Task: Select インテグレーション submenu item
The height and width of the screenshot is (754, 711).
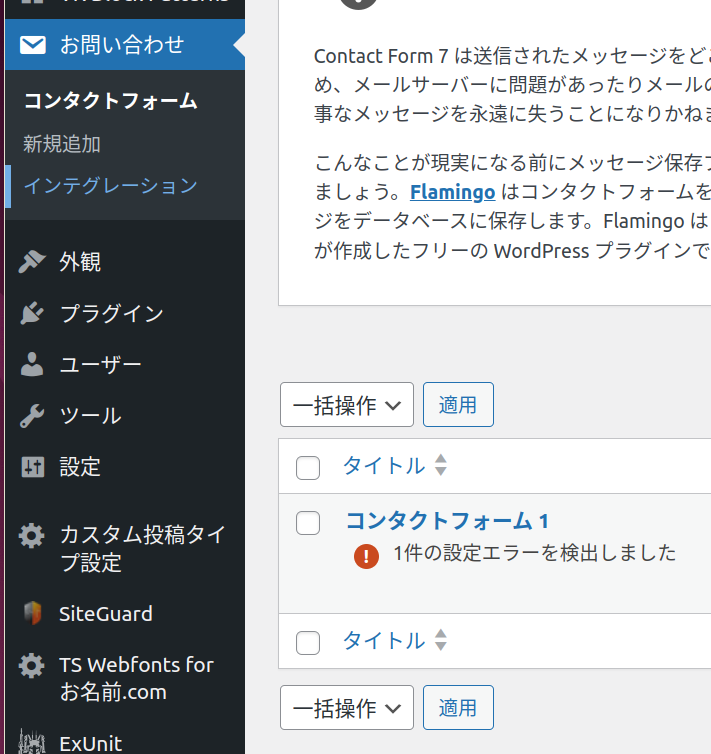Action: pyautogui.click(x=111, y=186)
